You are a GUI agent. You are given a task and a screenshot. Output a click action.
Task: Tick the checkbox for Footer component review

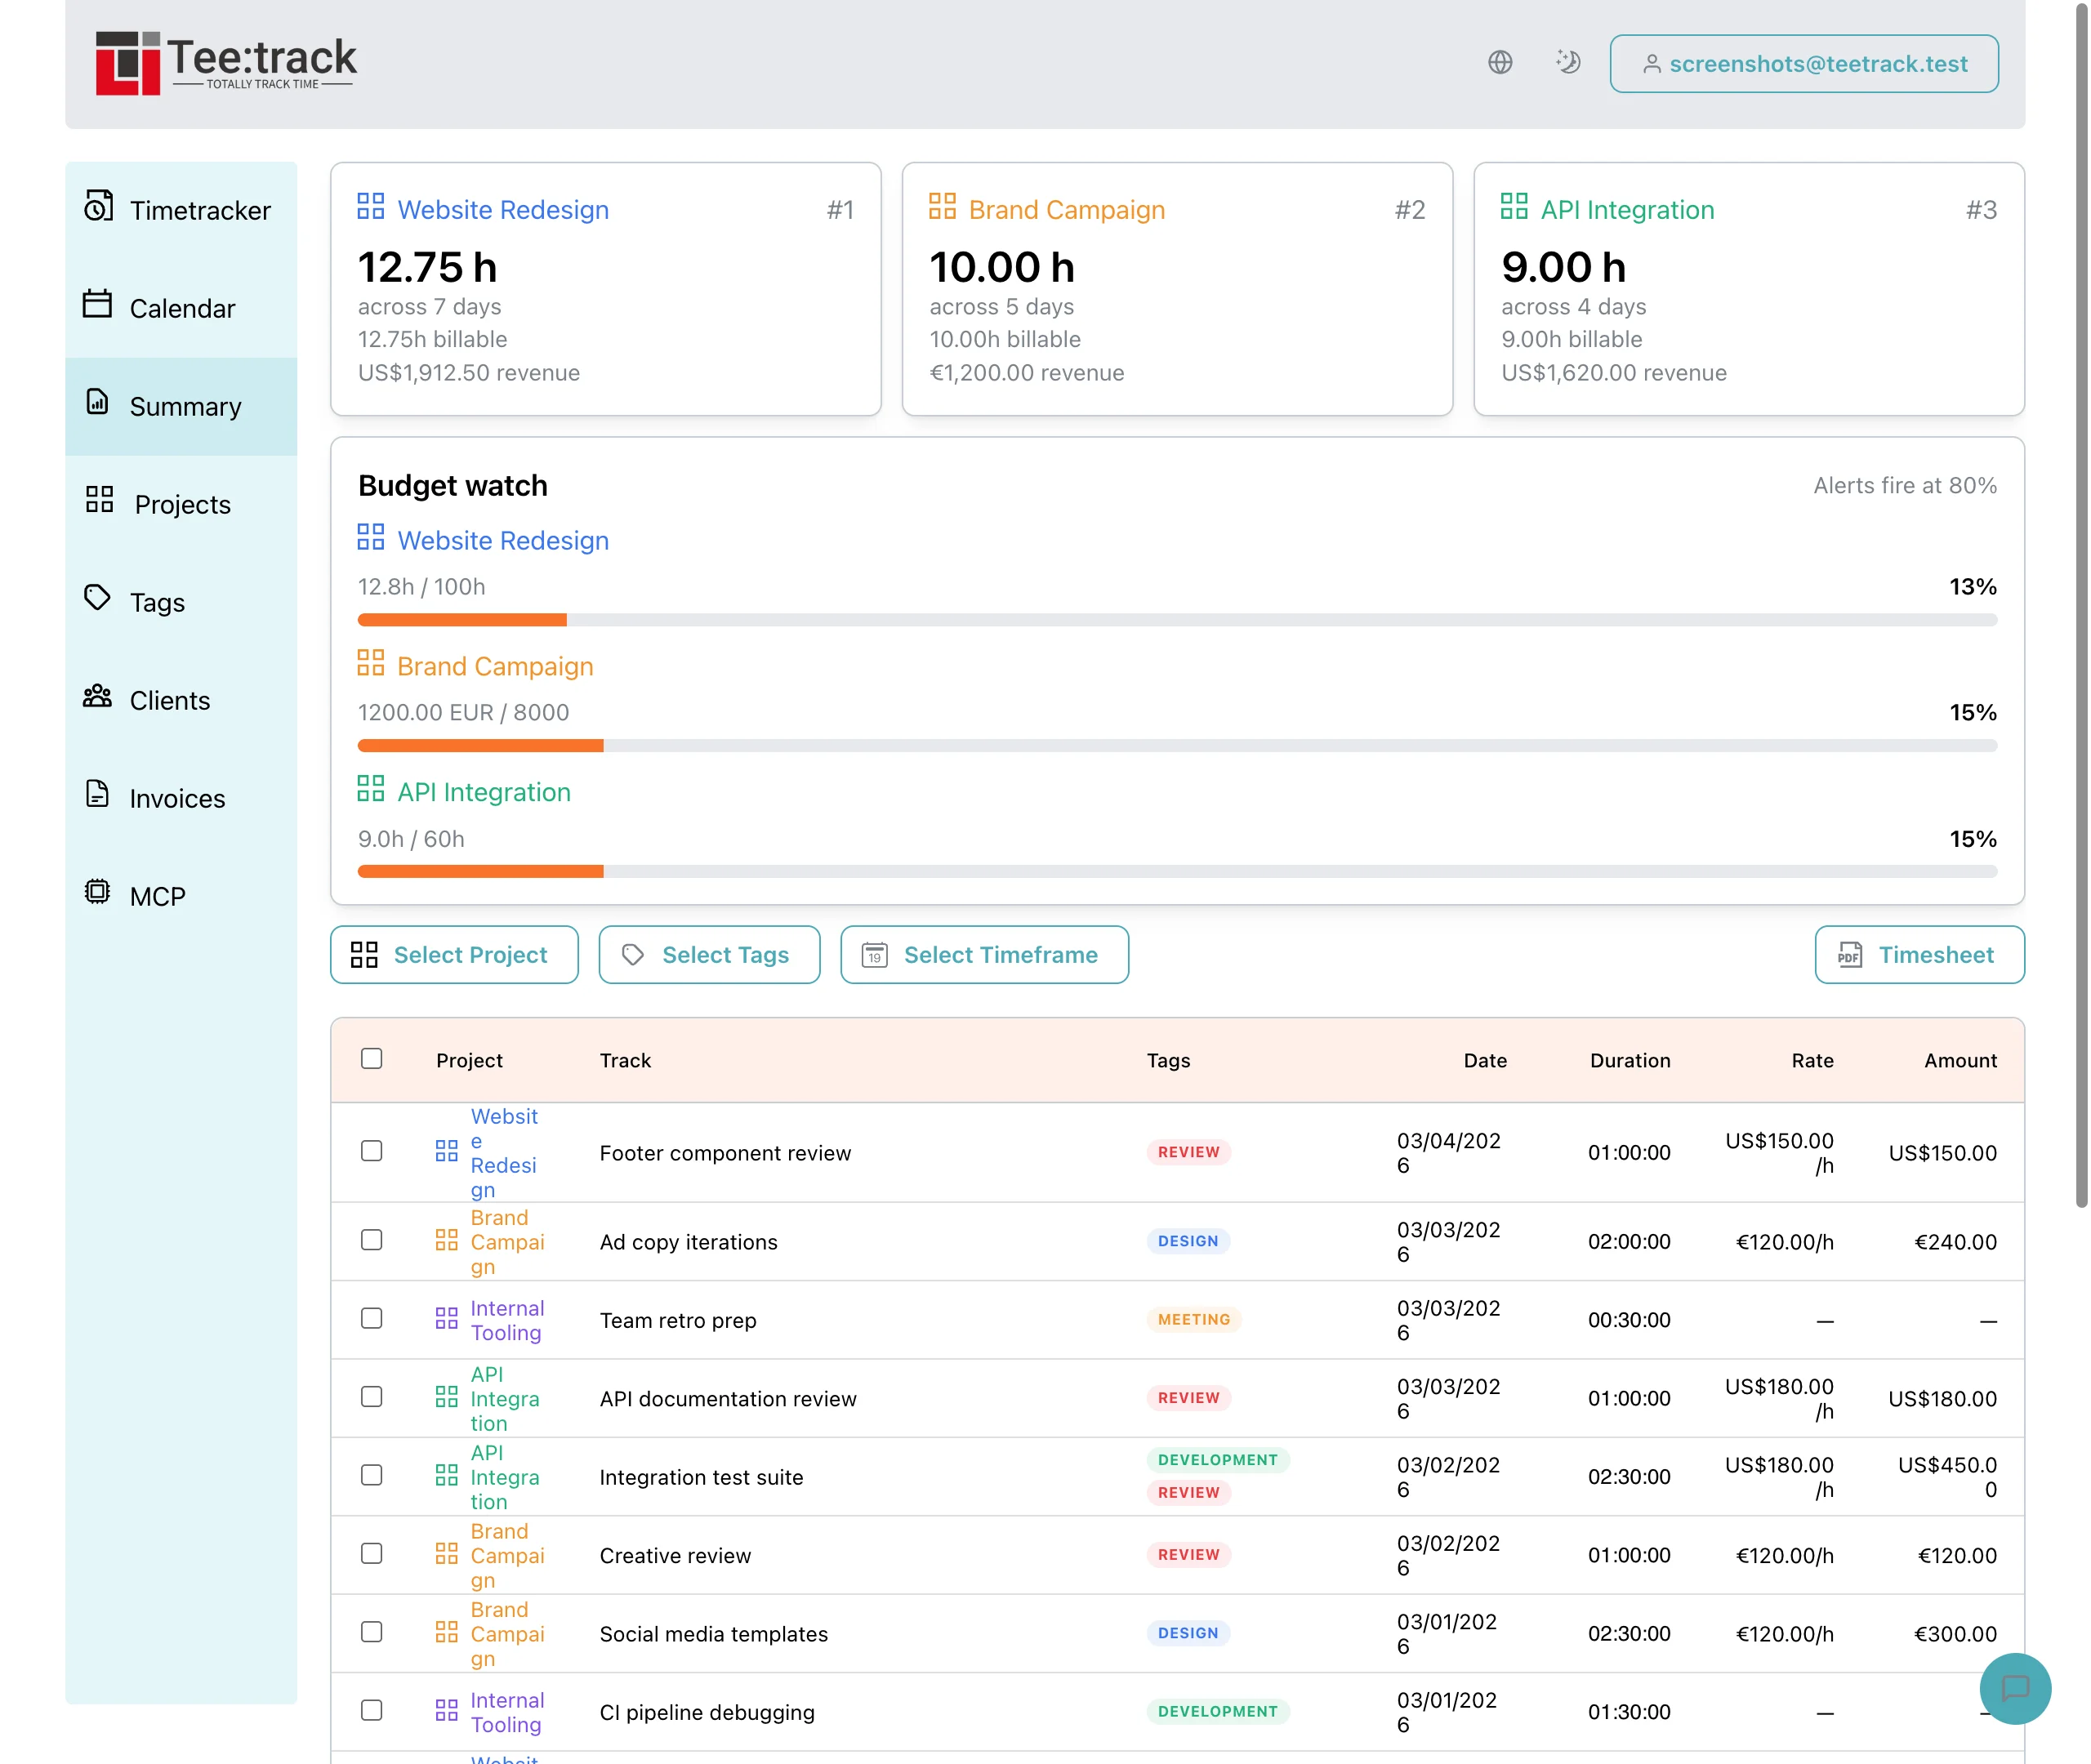(371, 1151)
